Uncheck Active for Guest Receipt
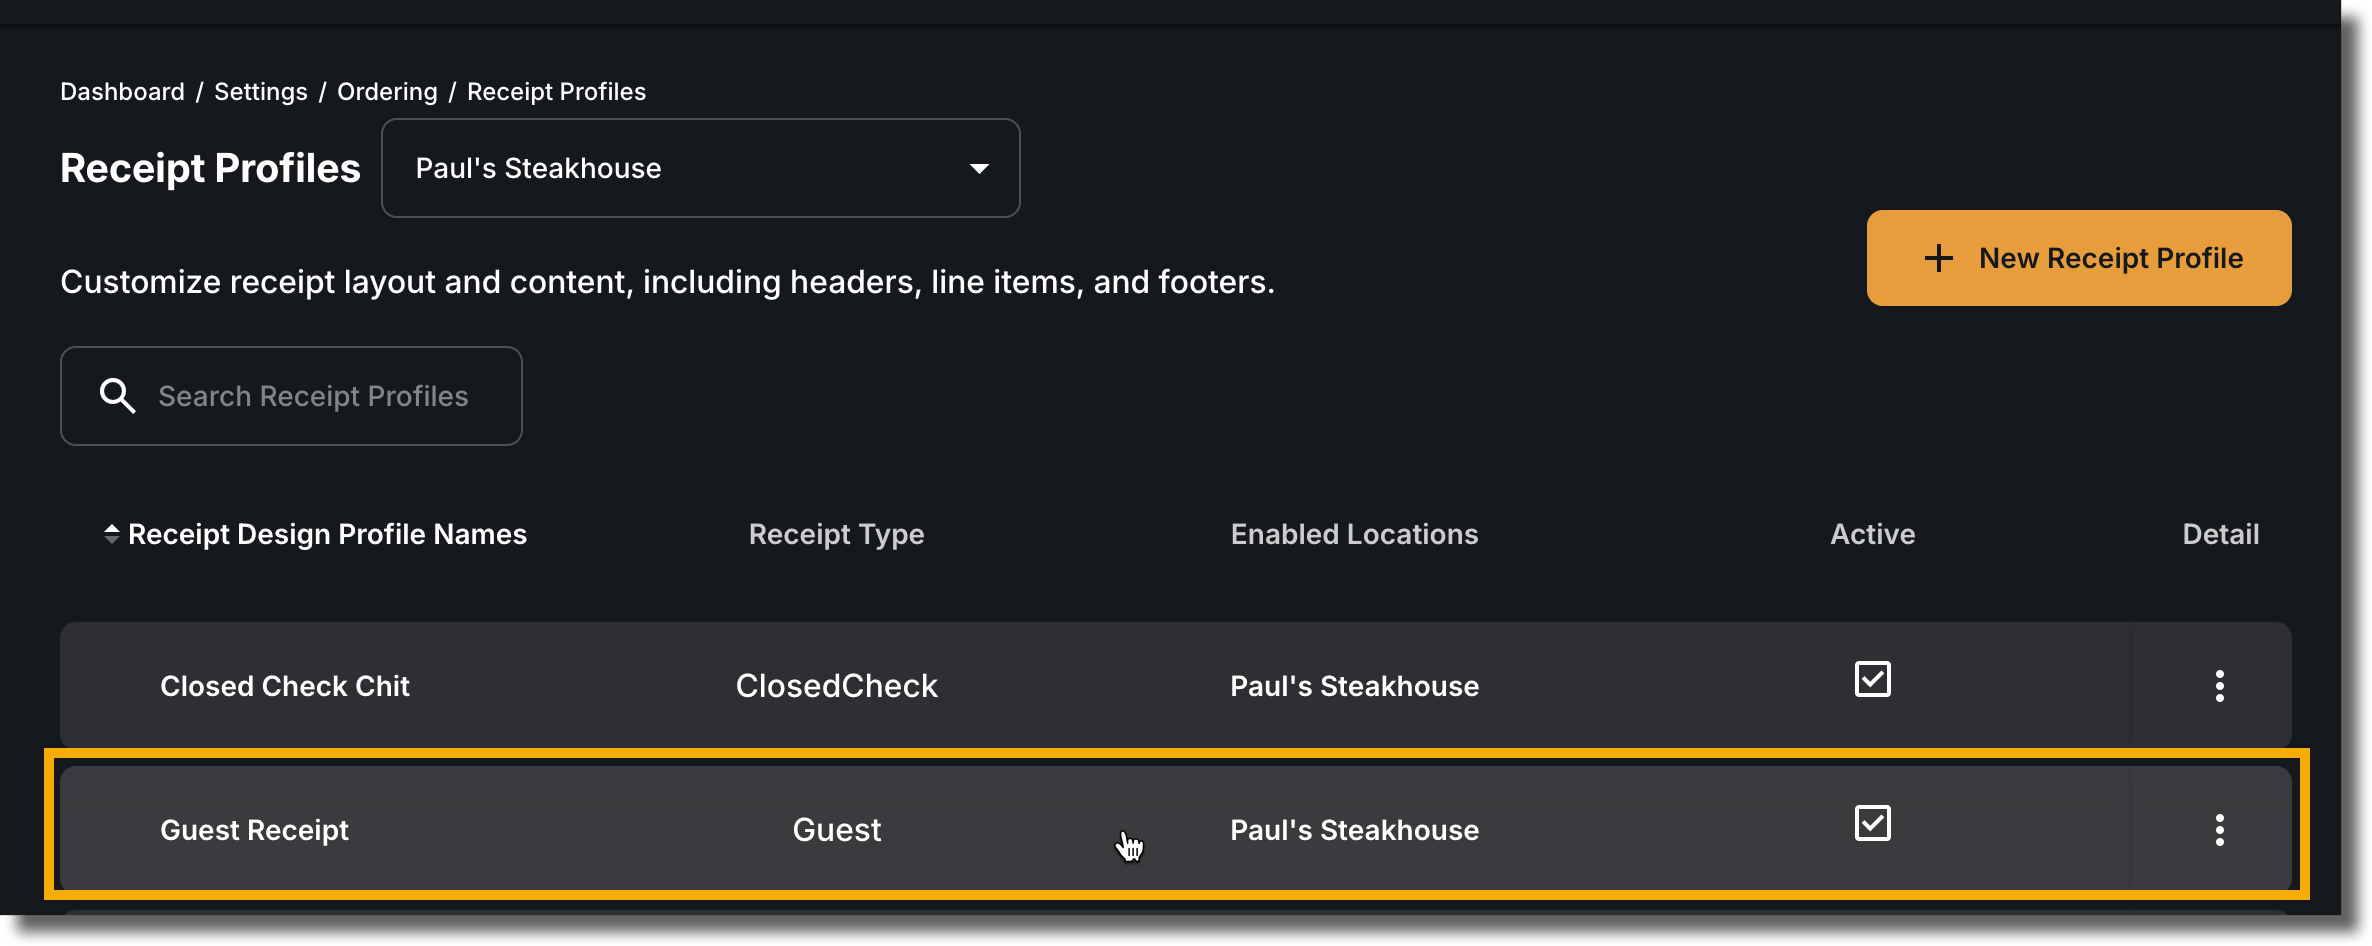This screenshot has width=2372, height=946. [x=1872, y=823]
